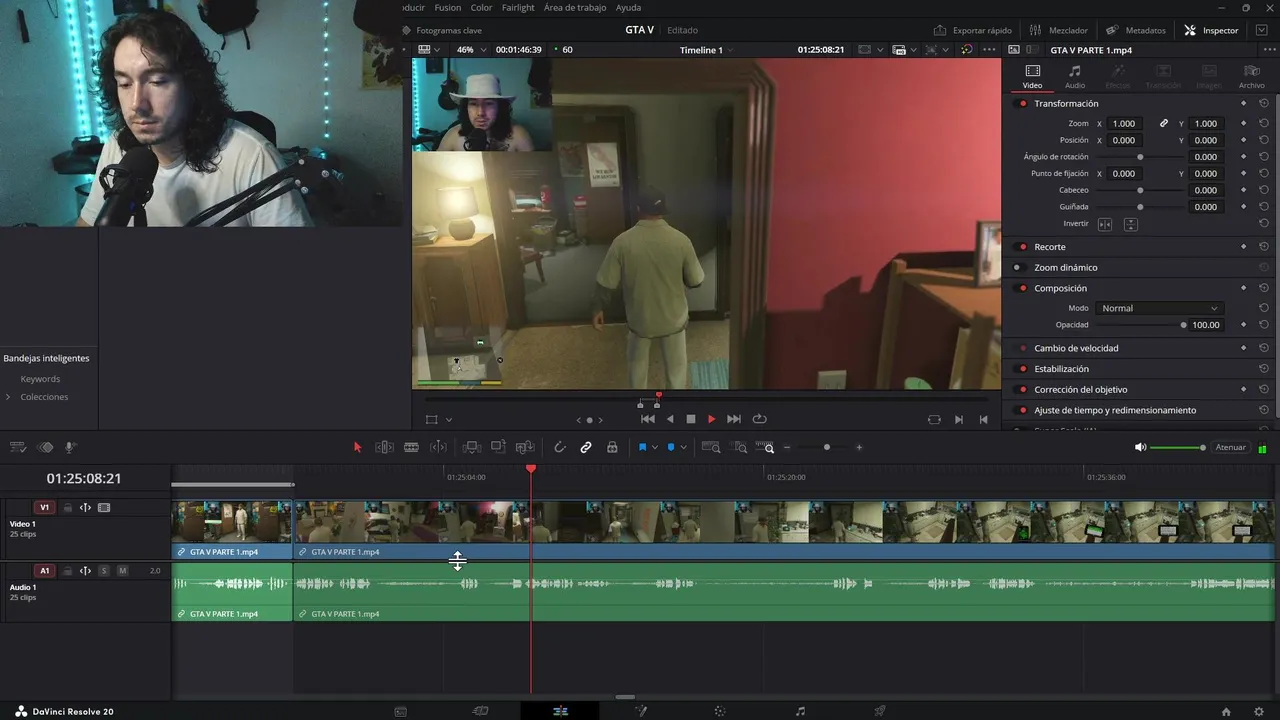This screenshot has width=1280, height=720.
Task: Toggle the Inspector panel button
Action: pos(1211,30)
